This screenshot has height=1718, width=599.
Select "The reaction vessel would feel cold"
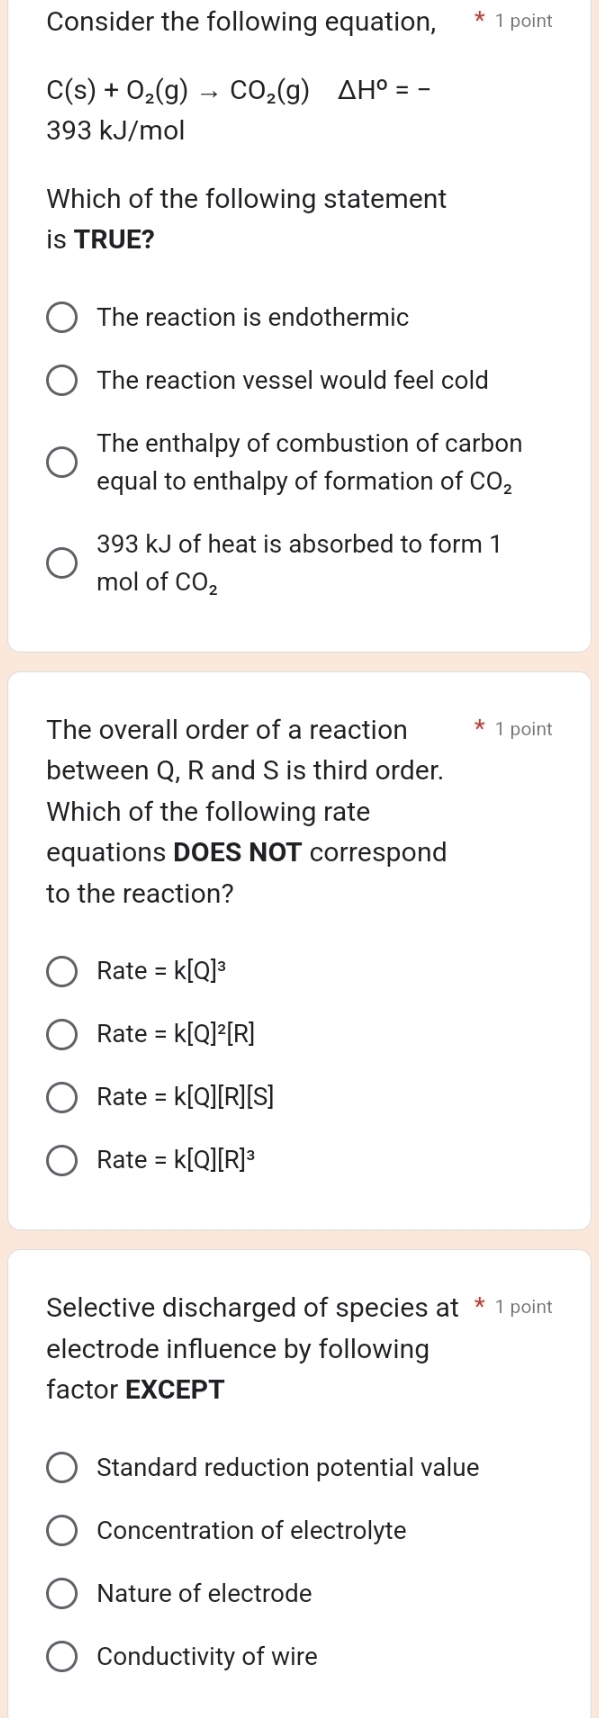tap(61, 380)
